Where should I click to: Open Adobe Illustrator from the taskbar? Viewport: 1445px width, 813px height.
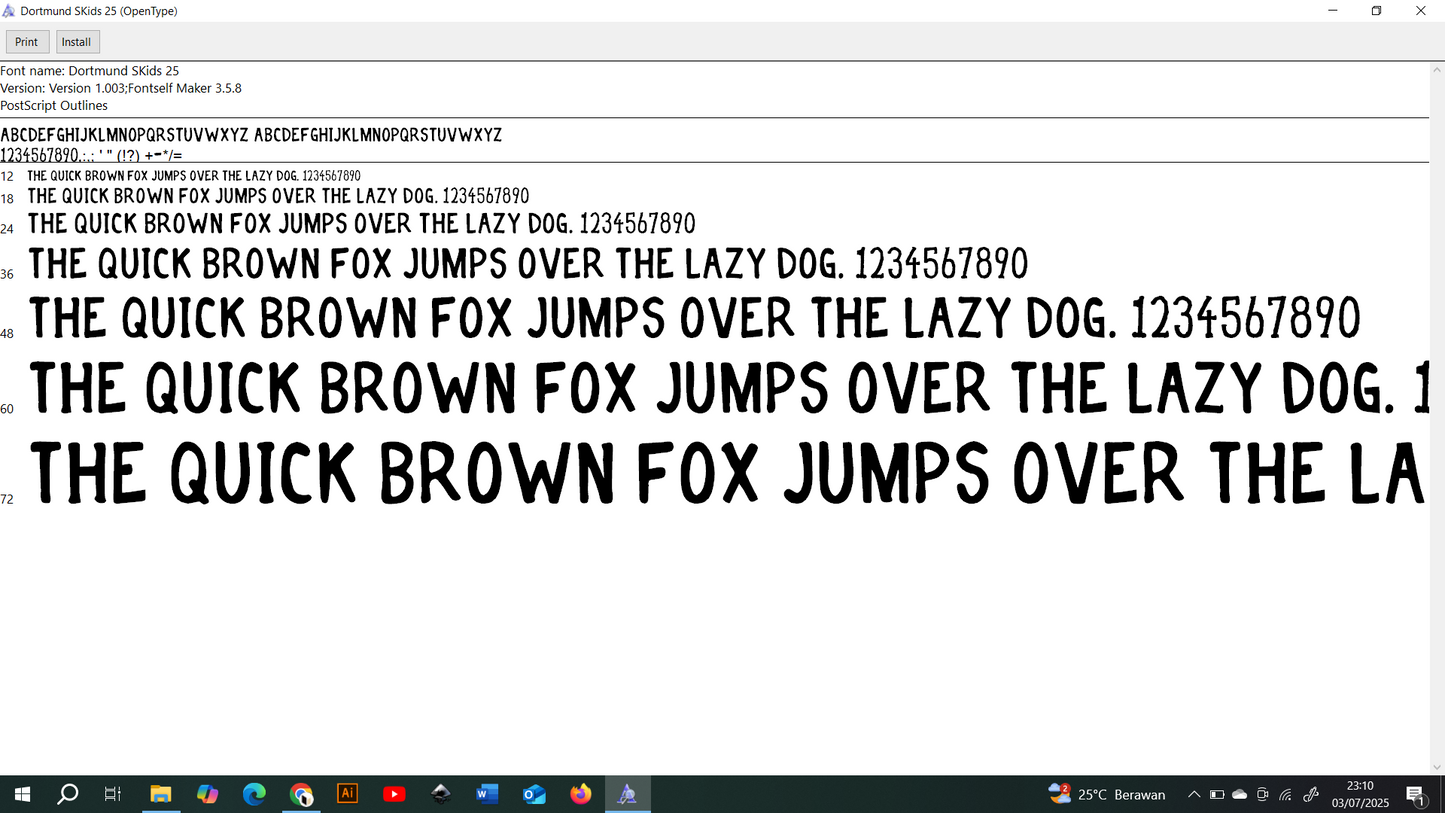point(348,794)
